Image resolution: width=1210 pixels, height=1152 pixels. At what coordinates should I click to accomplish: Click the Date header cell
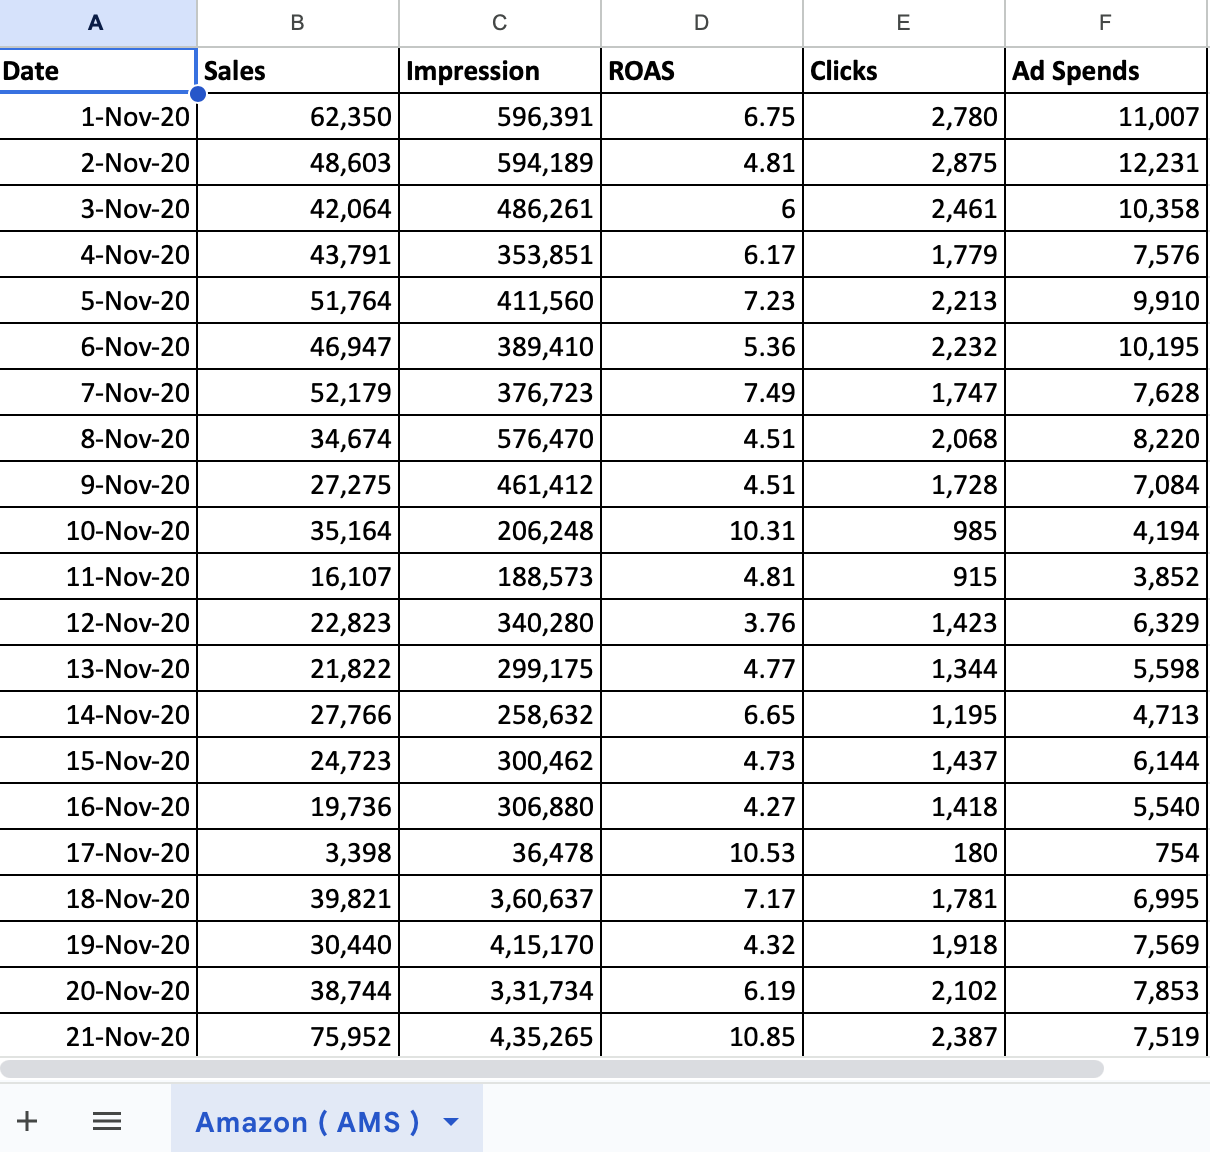(97, 70)
